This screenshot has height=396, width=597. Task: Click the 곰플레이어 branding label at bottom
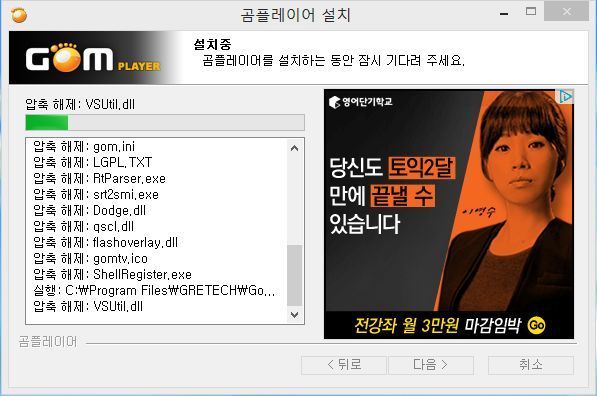(x=48, y=342)
